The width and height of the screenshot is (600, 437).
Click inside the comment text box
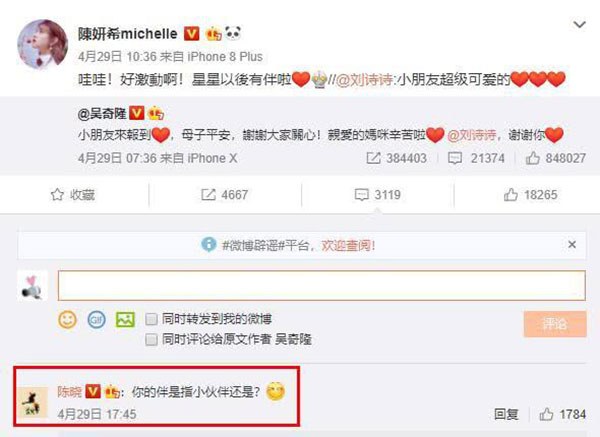[x=321, y=285]
